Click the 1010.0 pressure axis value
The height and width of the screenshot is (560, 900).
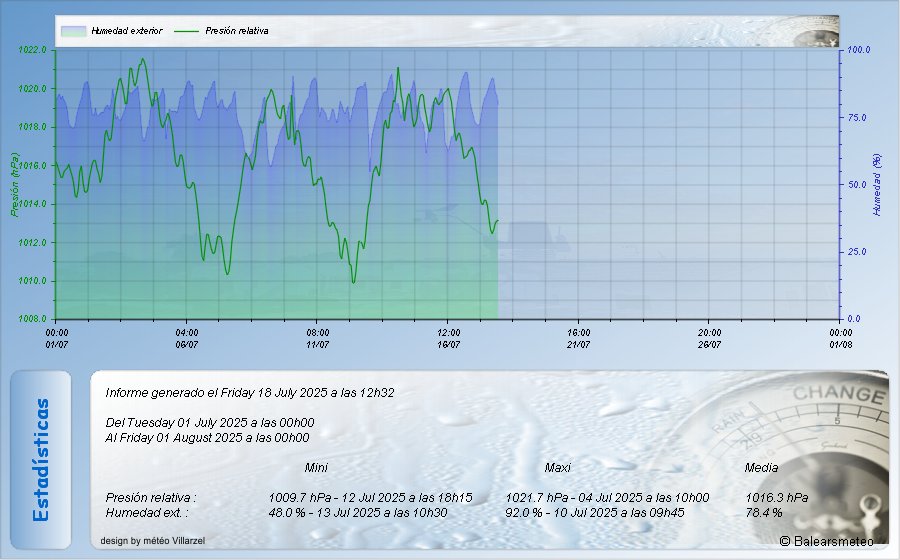[32, 281]
